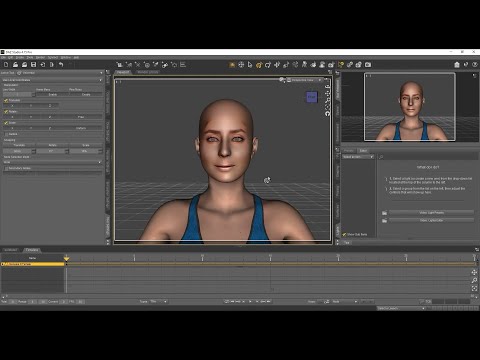
Task: Click the Create button under Pose Base
Action: click(86, 95)
